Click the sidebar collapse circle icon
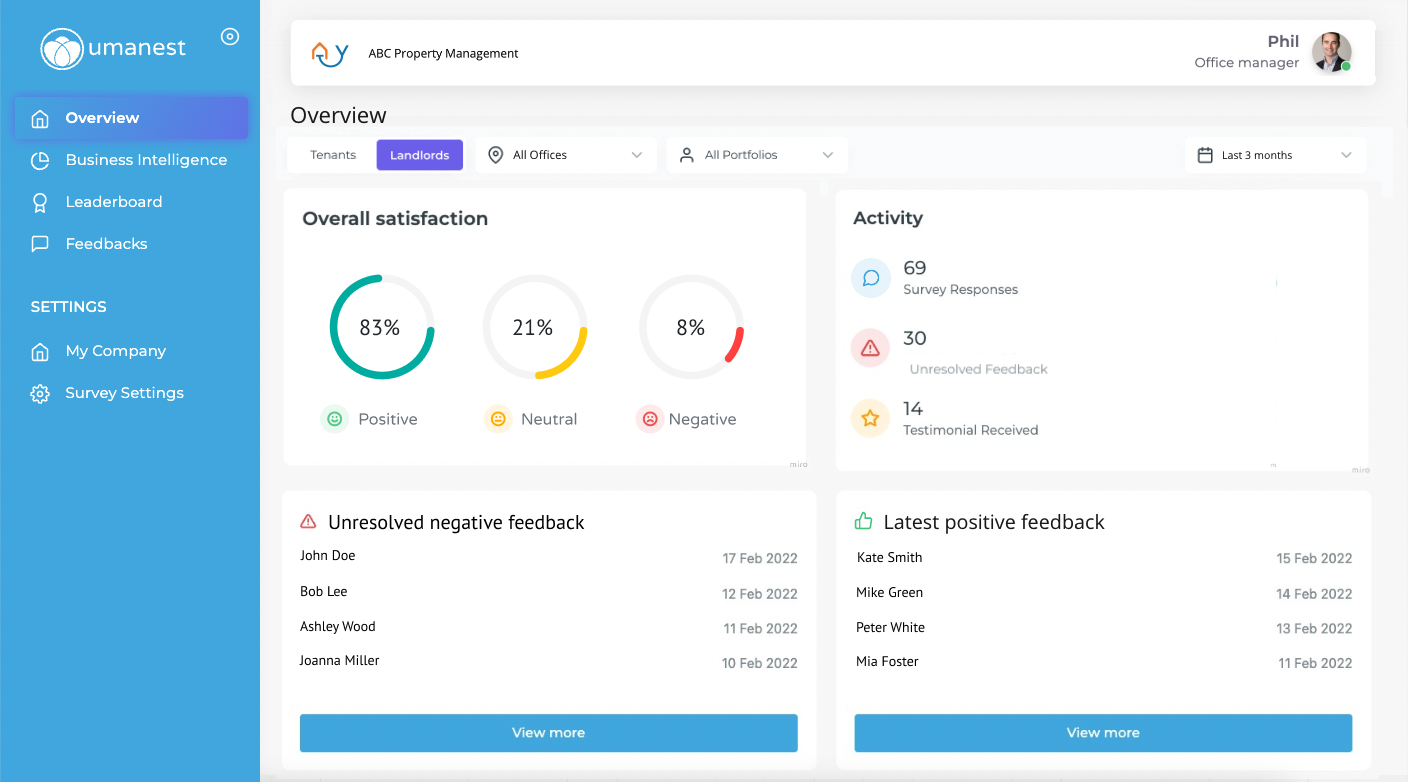 (230, 37)
